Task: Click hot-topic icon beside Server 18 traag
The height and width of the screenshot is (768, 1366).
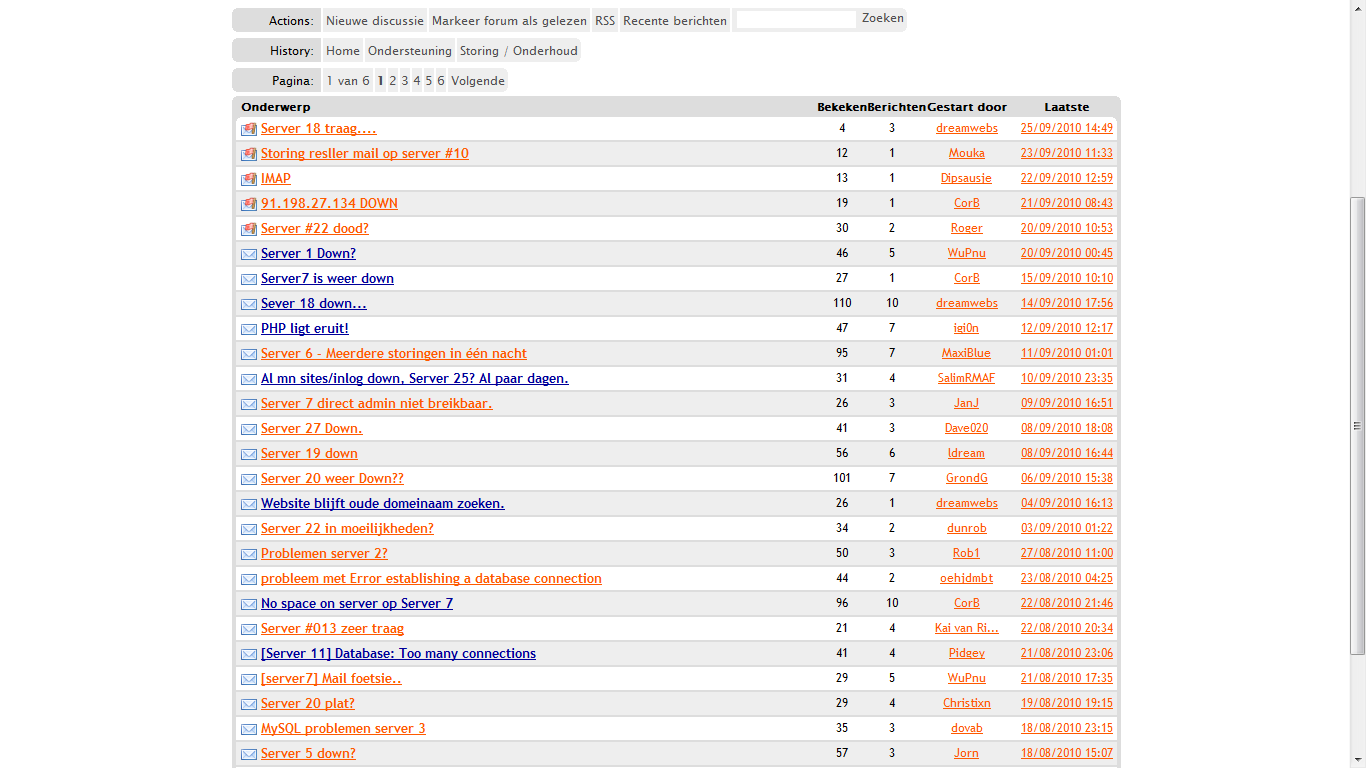Action: [x=249, y=129]
